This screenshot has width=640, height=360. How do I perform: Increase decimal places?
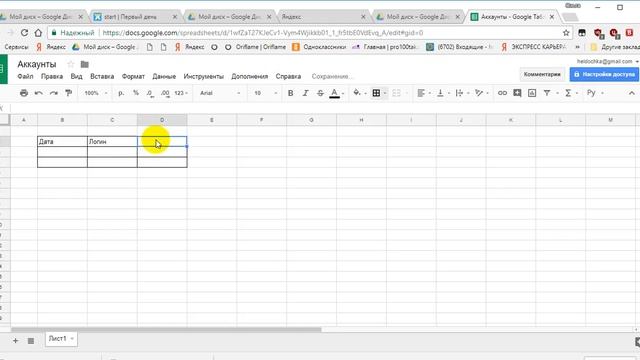point(165,93)
